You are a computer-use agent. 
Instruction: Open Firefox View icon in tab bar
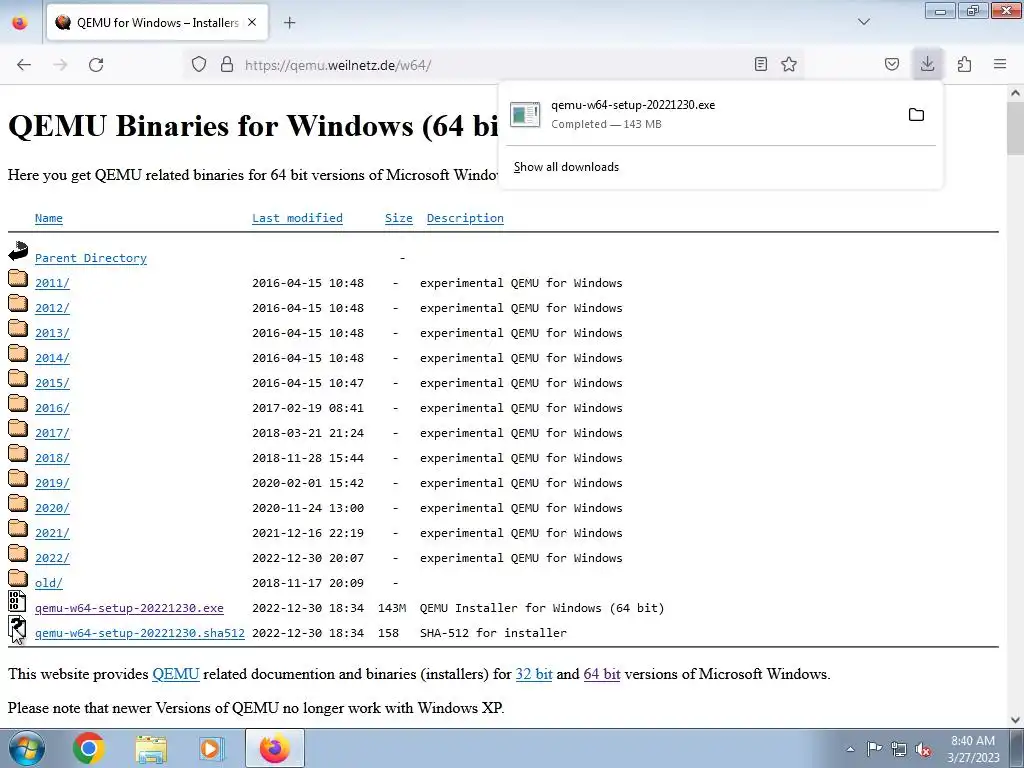(20, 22)
